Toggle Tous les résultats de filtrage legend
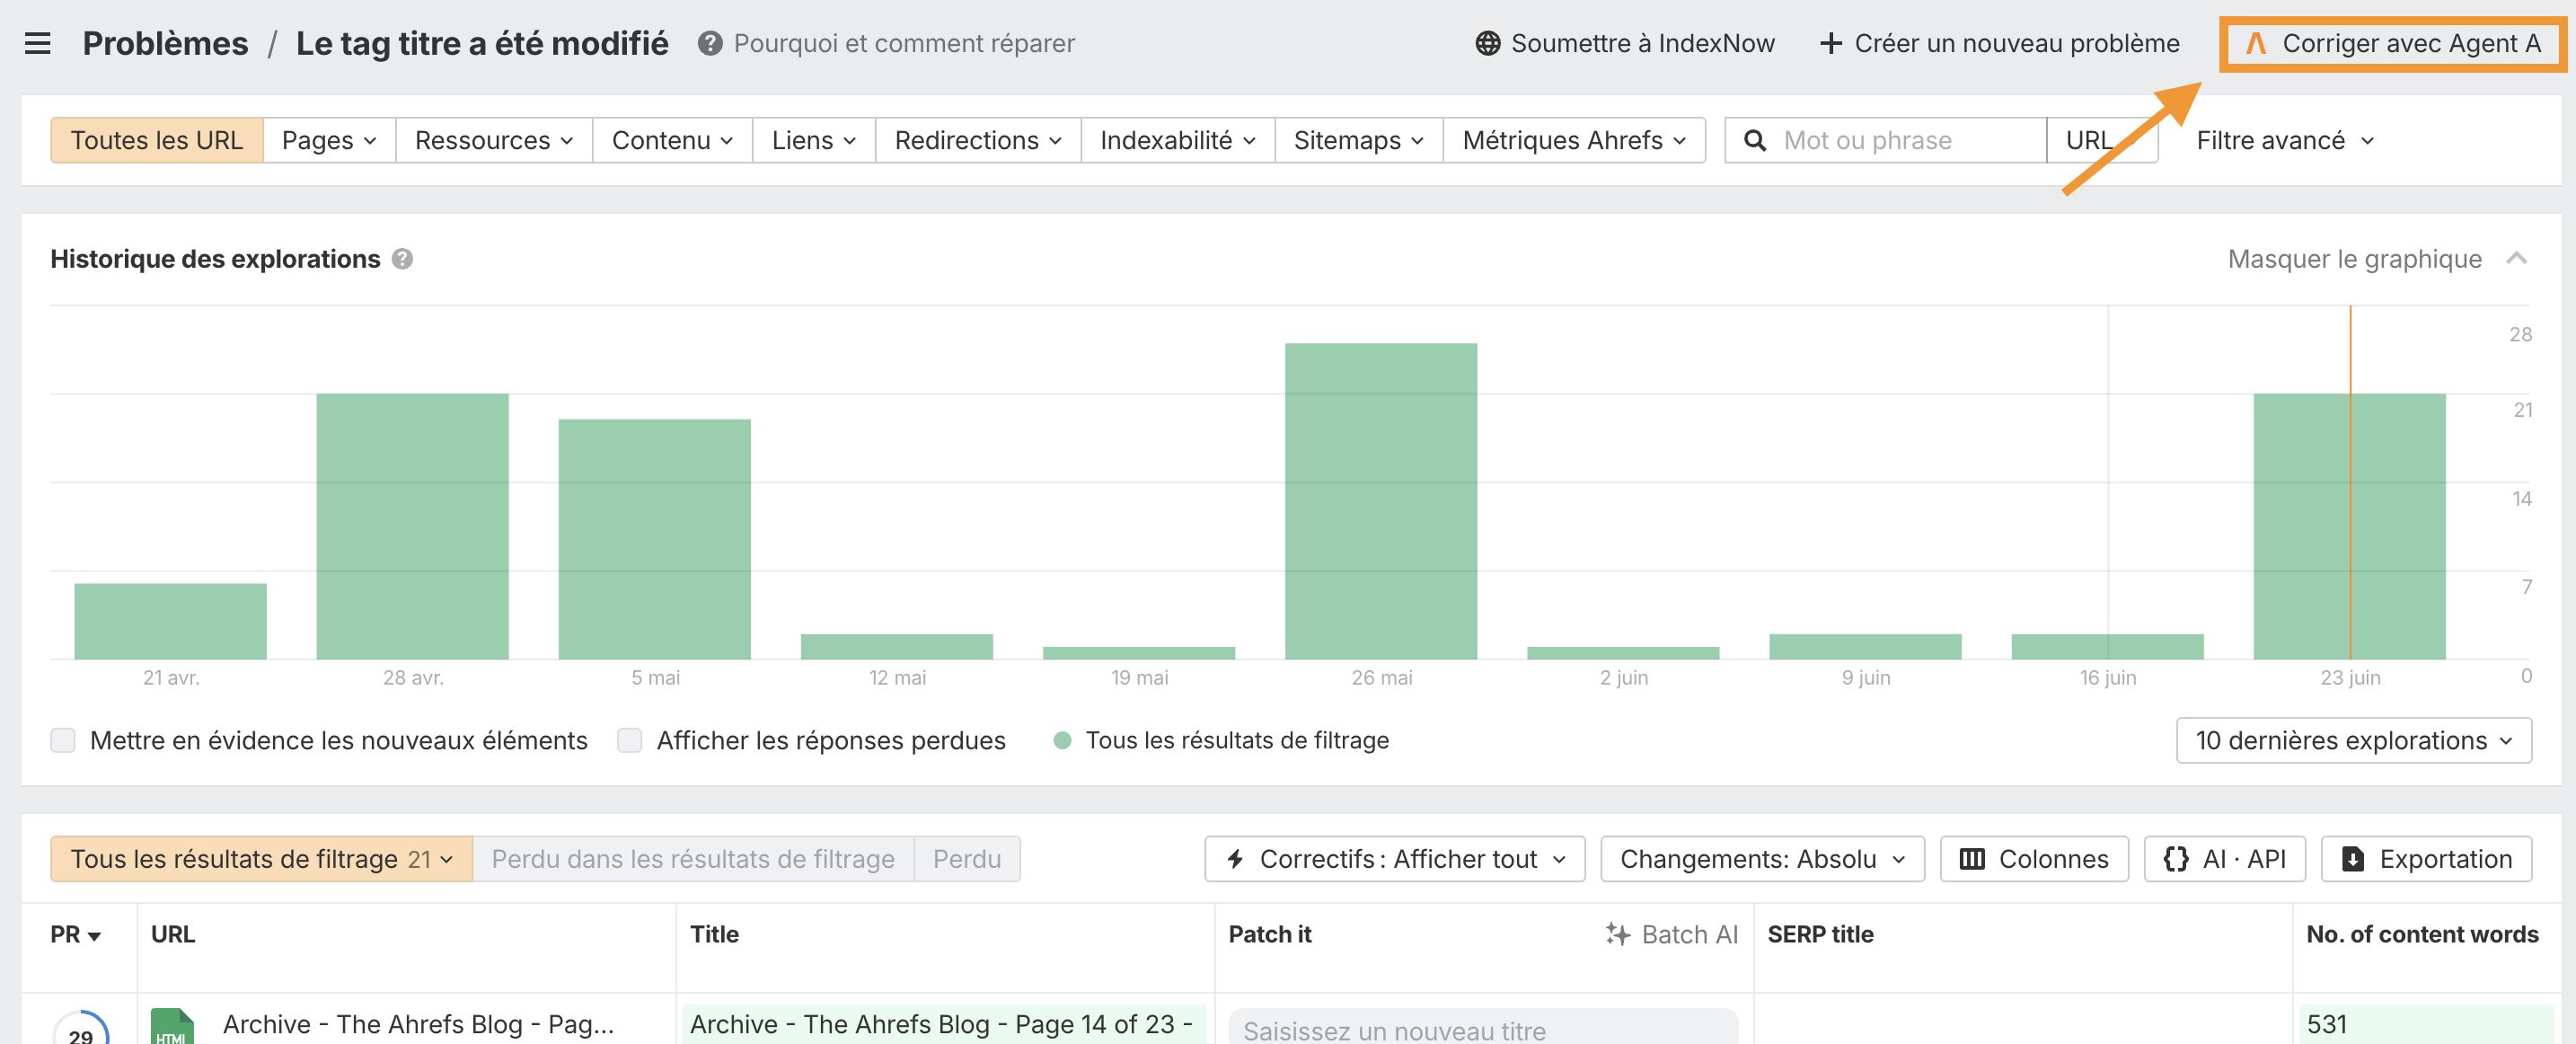Viewport: 2576px width, 1044px height. pos(1221,740)
